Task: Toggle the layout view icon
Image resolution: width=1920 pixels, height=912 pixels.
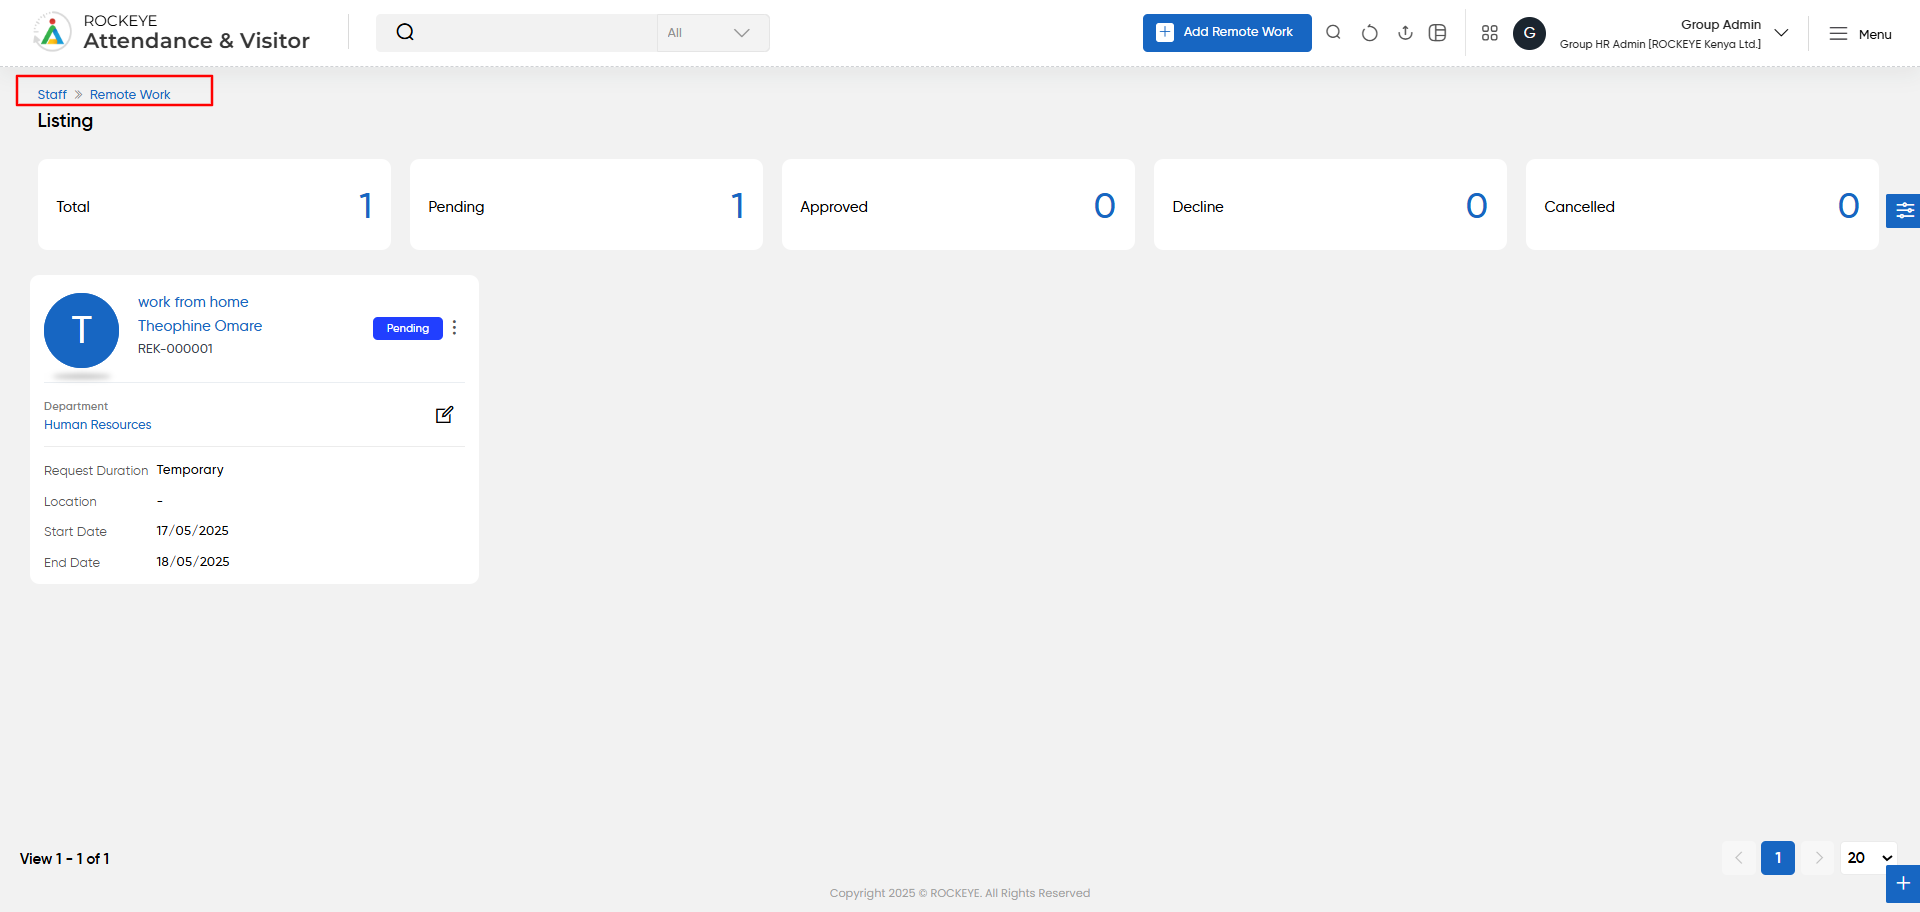Action: [1438, 33]
